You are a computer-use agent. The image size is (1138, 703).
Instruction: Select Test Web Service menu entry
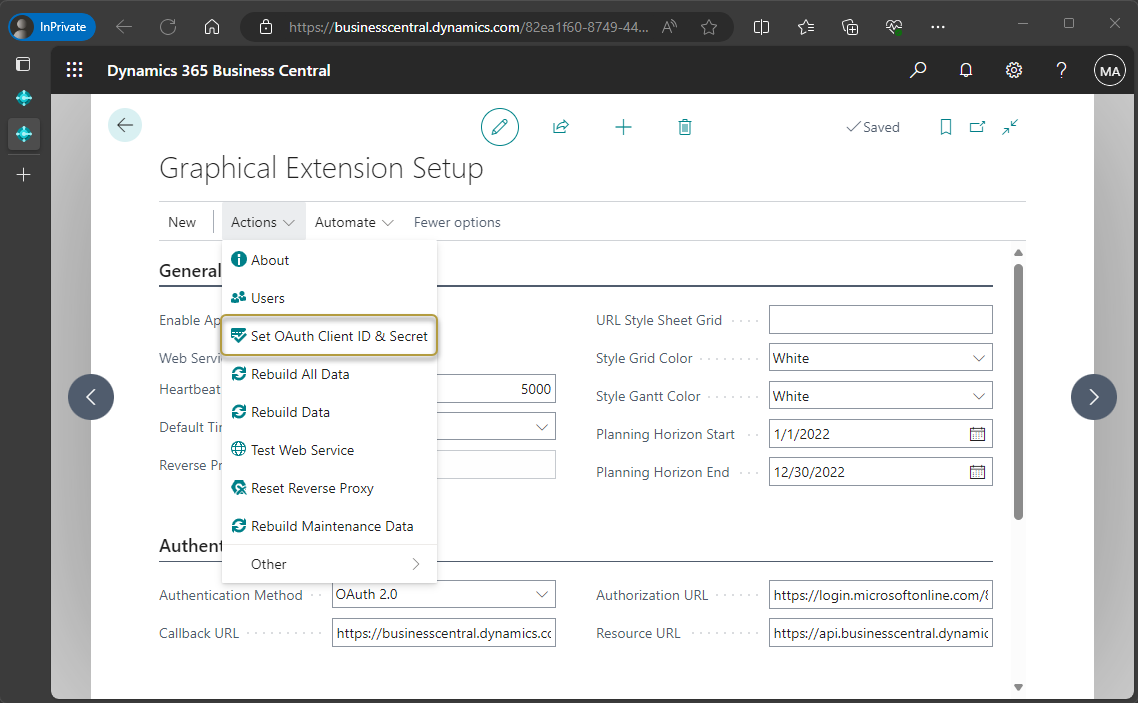click(302, 450)
